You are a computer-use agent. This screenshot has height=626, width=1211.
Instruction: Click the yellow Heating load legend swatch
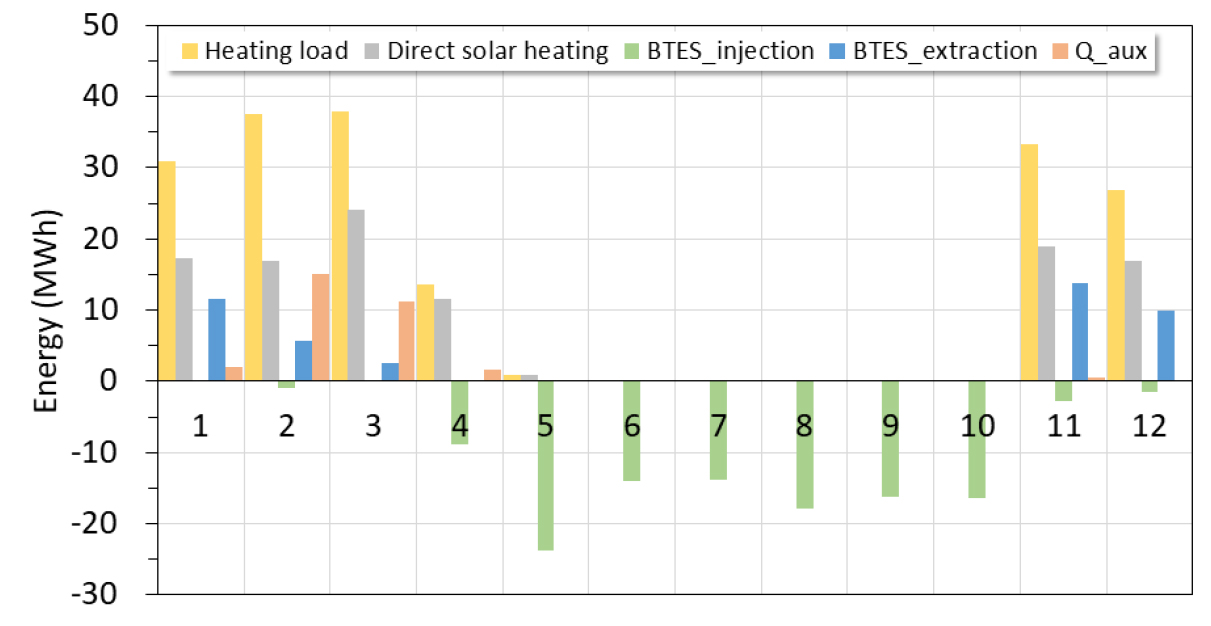pyautogui.click(x=190, y=51)
